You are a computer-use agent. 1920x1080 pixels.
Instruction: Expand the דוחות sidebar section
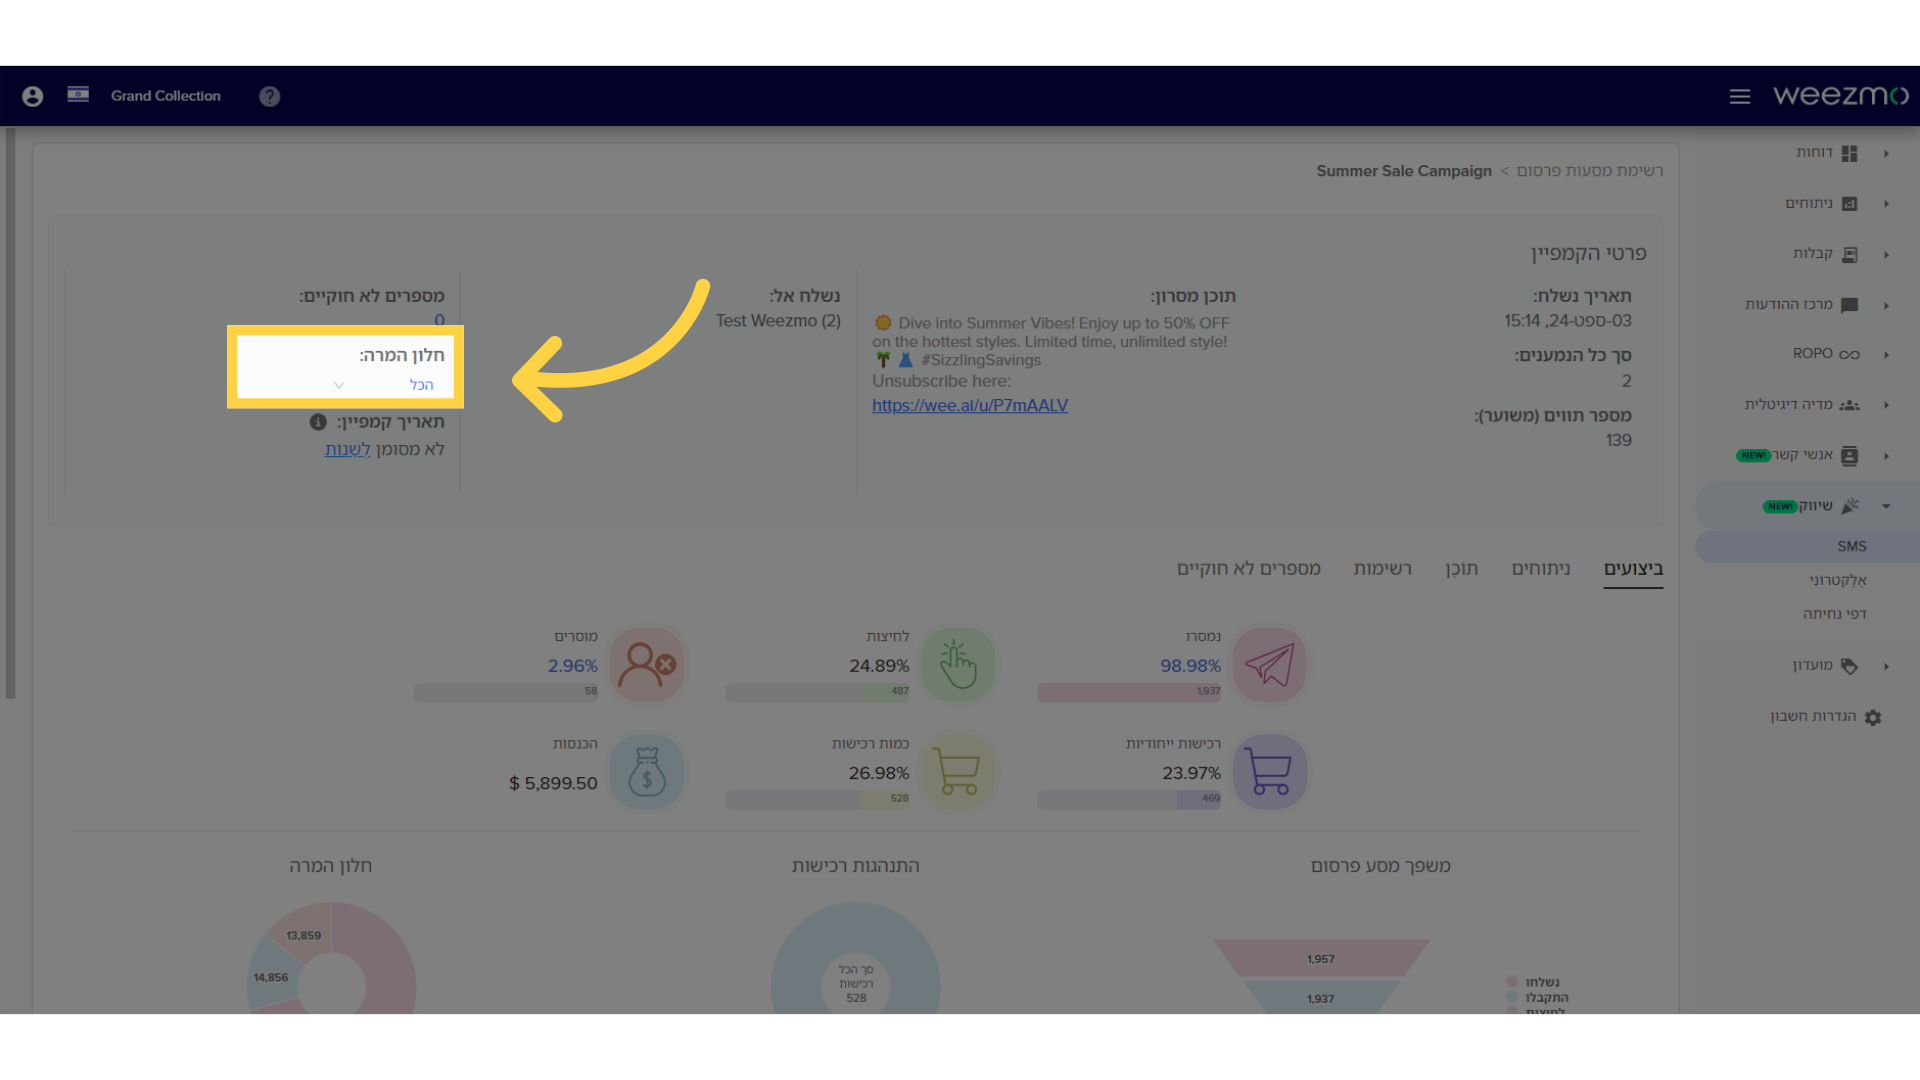click(x=1886, y=154)
